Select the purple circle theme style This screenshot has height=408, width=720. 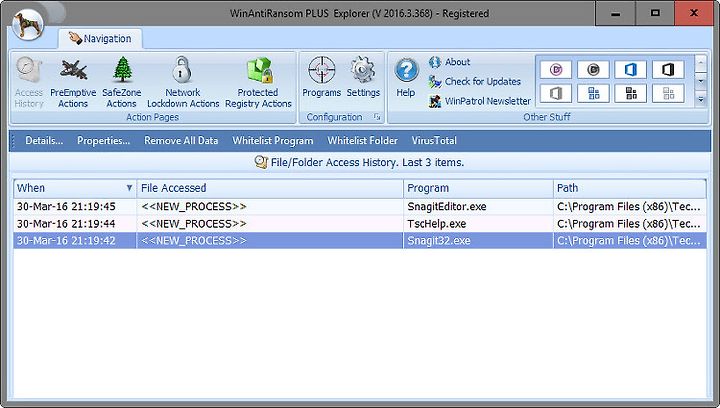556,70
